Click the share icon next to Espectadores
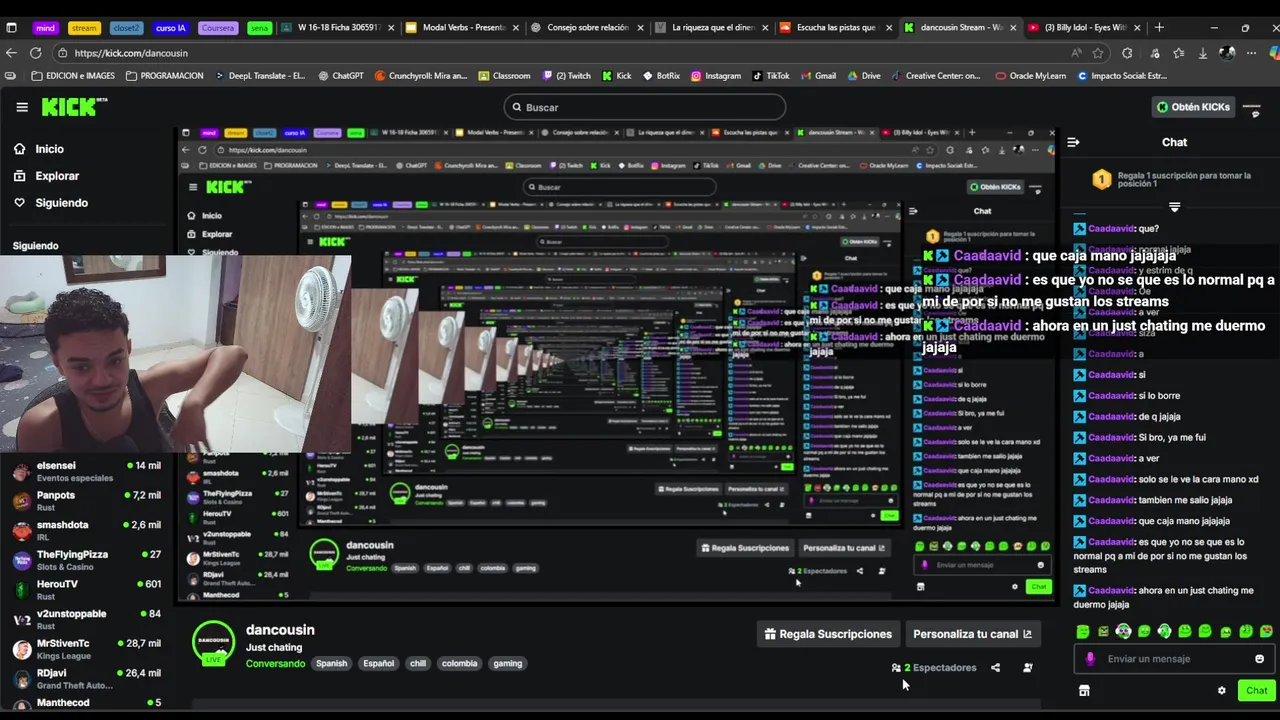The image size is (1280, 720). [x=995, y=668]
